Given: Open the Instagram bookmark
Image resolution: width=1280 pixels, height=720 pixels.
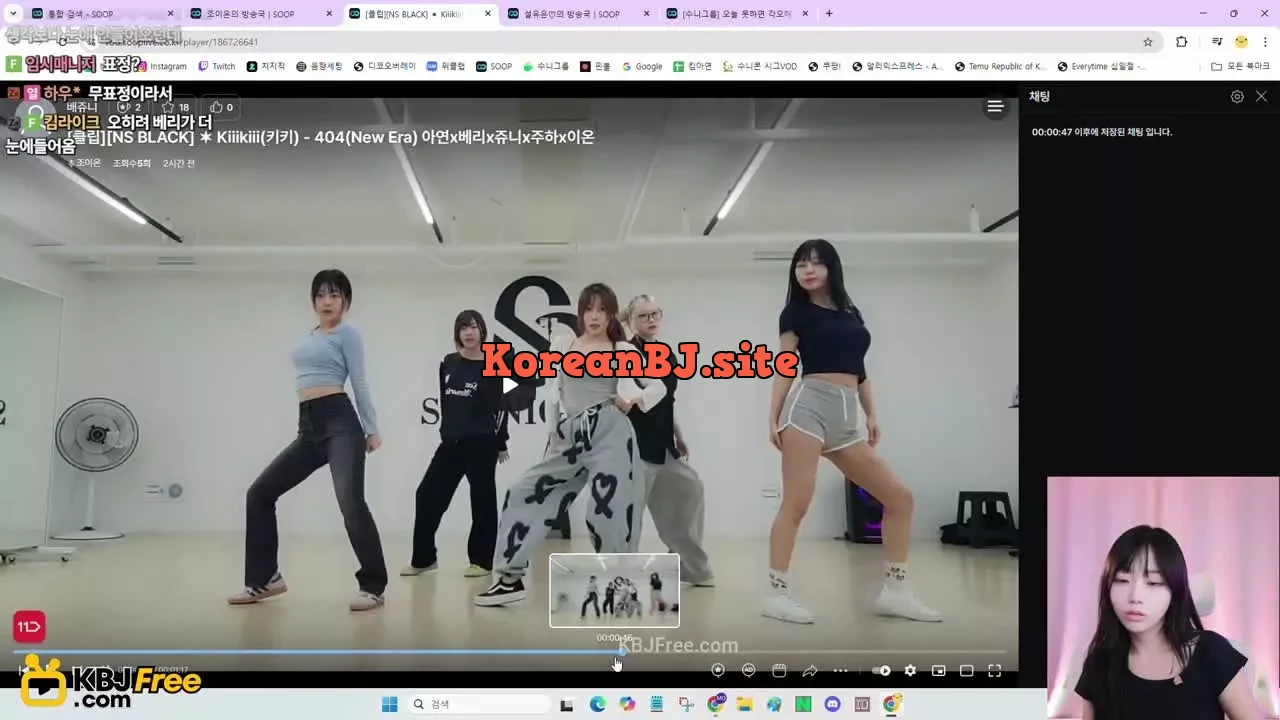Looking at the screenshot, I should pos(162,66).
